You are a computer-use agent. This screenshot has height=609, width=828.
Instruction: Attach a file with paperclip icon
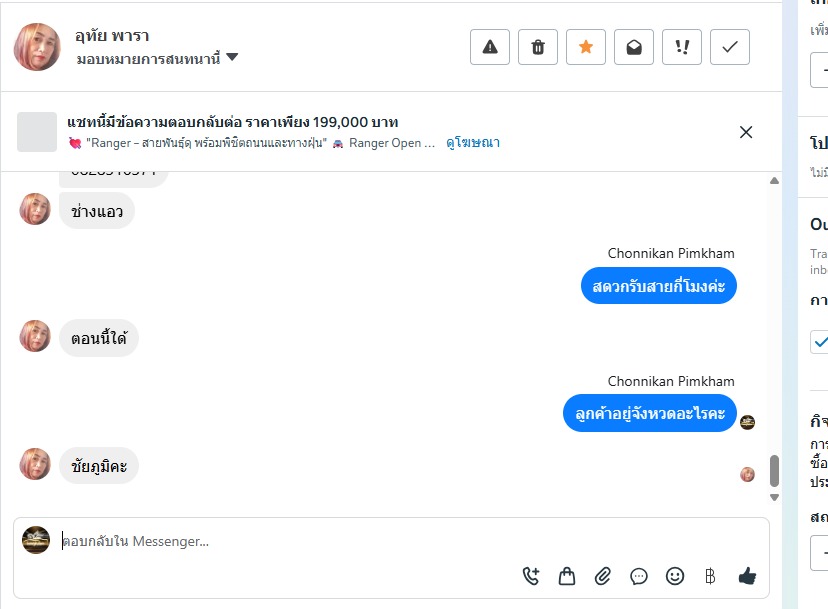click(603, 576)
